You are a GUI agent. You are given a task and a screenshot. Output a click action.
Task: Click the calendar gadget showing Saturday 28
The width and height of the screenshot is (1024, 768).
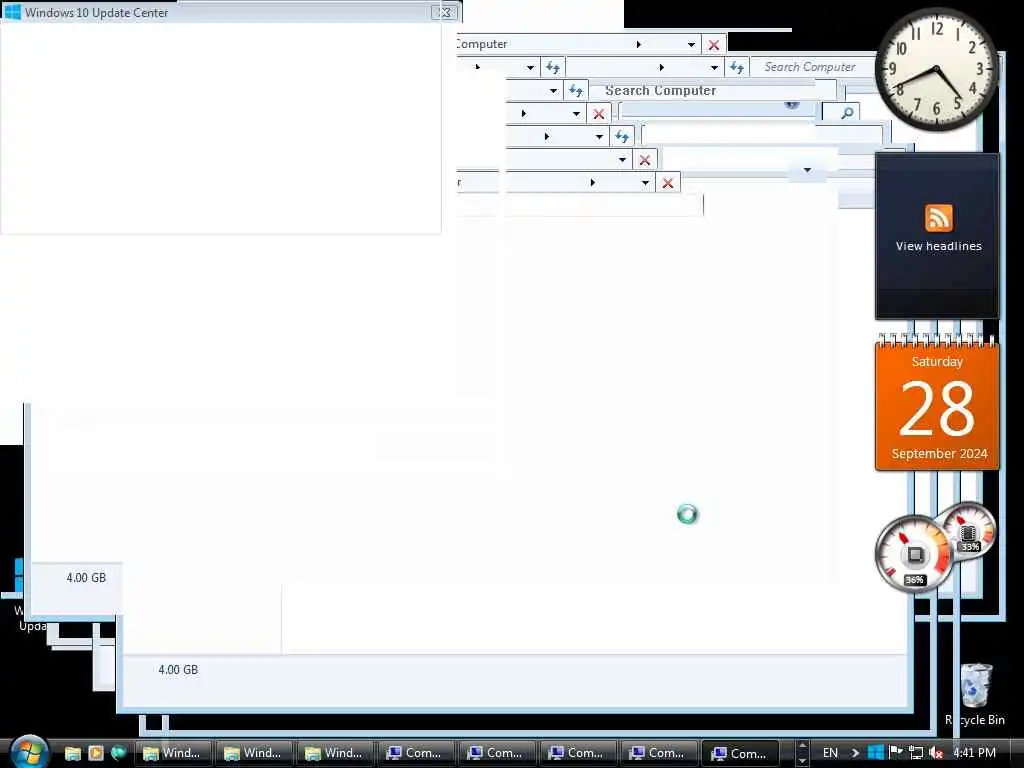coord(937,402)
